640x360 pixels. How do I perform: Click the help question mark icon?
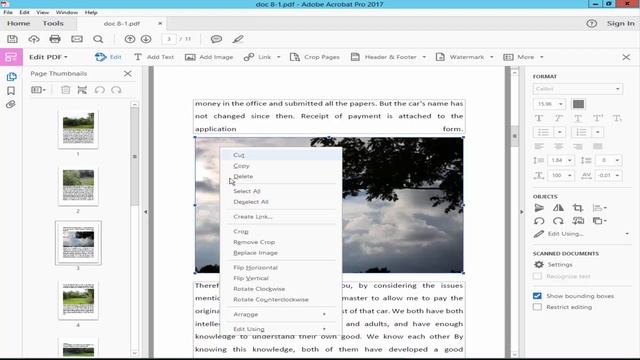click(591, 24)
